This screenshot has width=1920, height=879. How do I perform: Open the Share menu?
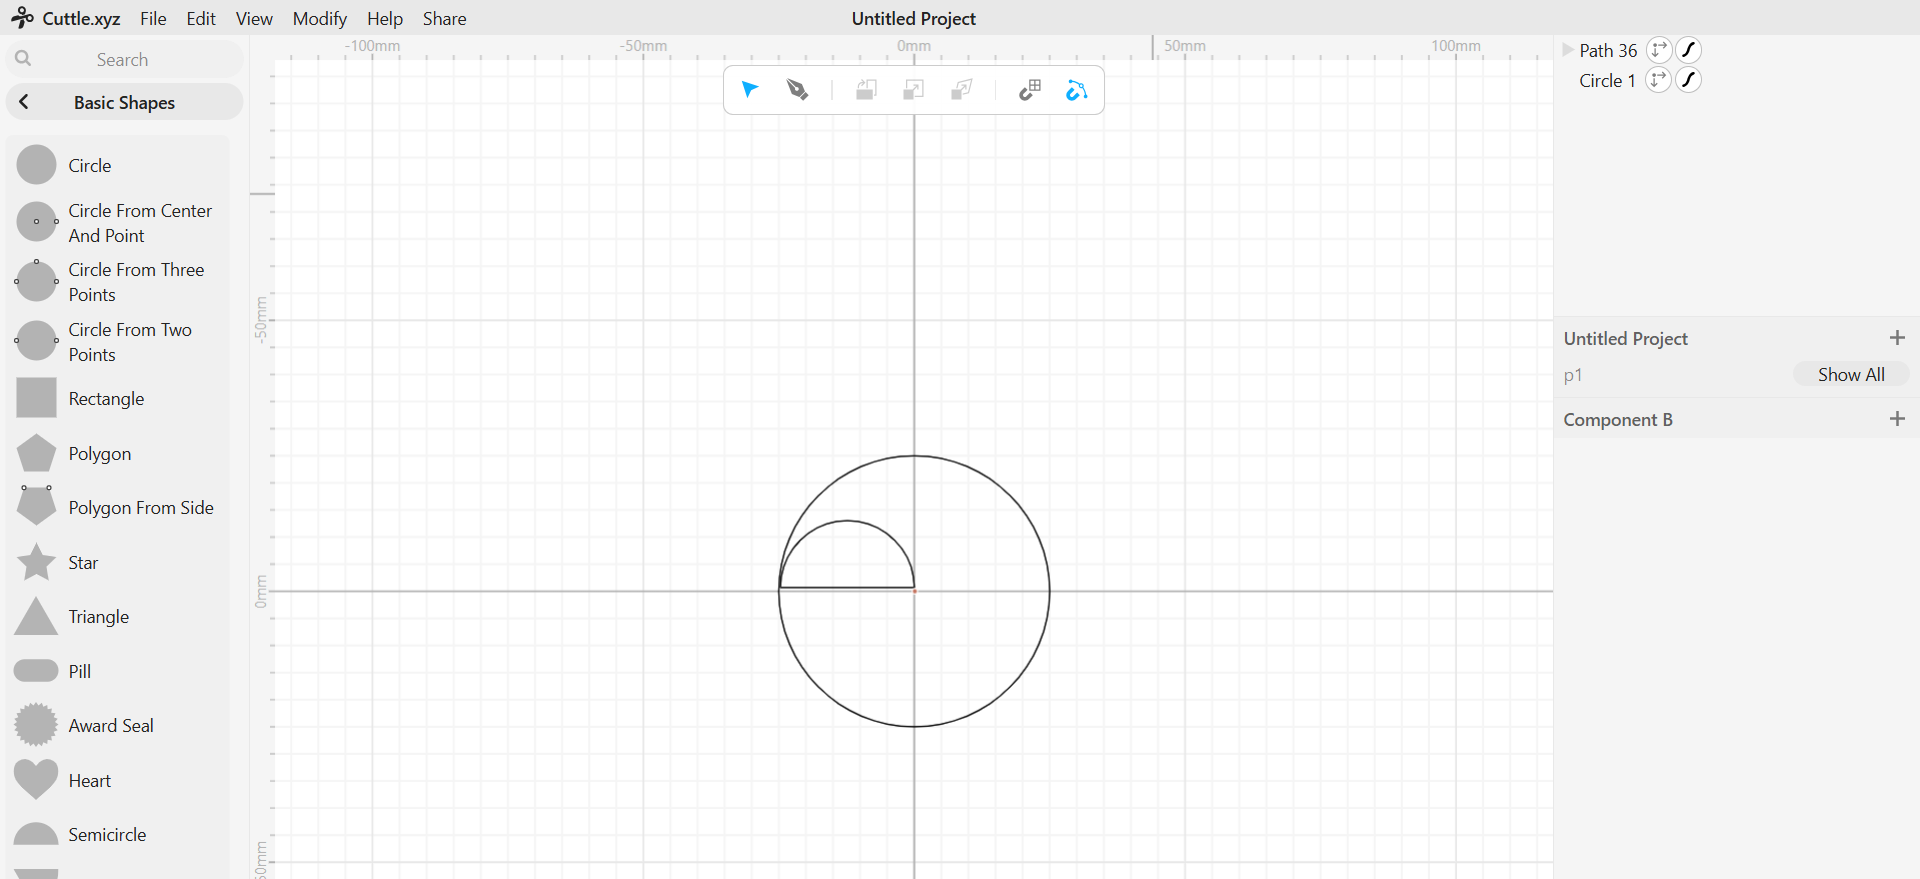tap(445, 18)
